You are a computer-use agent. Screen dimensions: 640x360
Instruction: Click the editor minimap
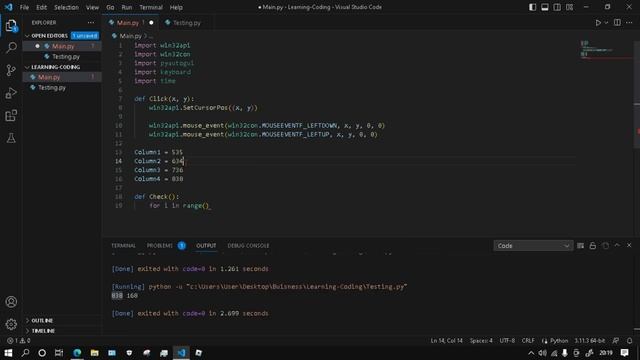[x=606, y=50]
